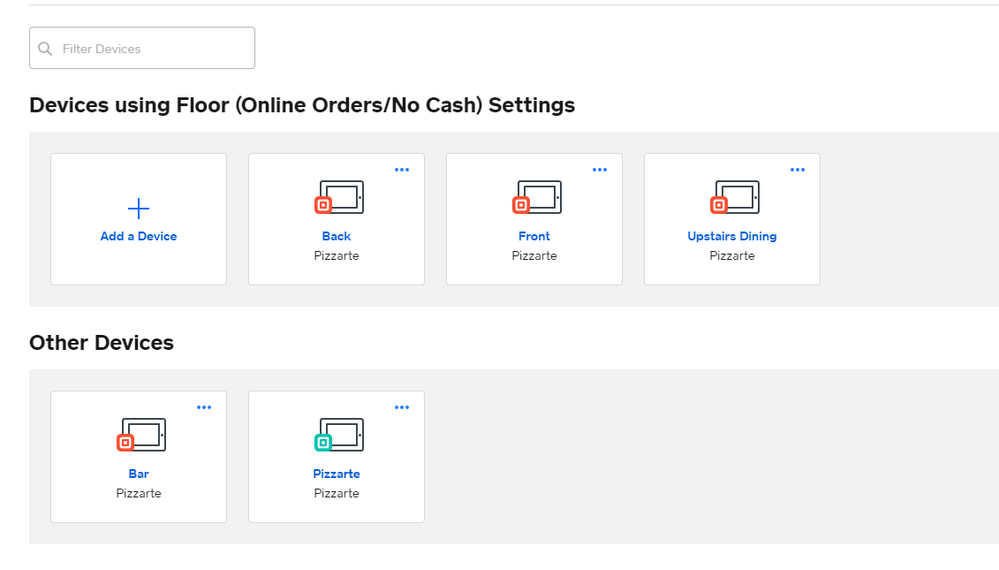The width and height of the screenshot is (999, 570).
Task: Click the Bar device tablet icon
Action: (x=141, y=435)
